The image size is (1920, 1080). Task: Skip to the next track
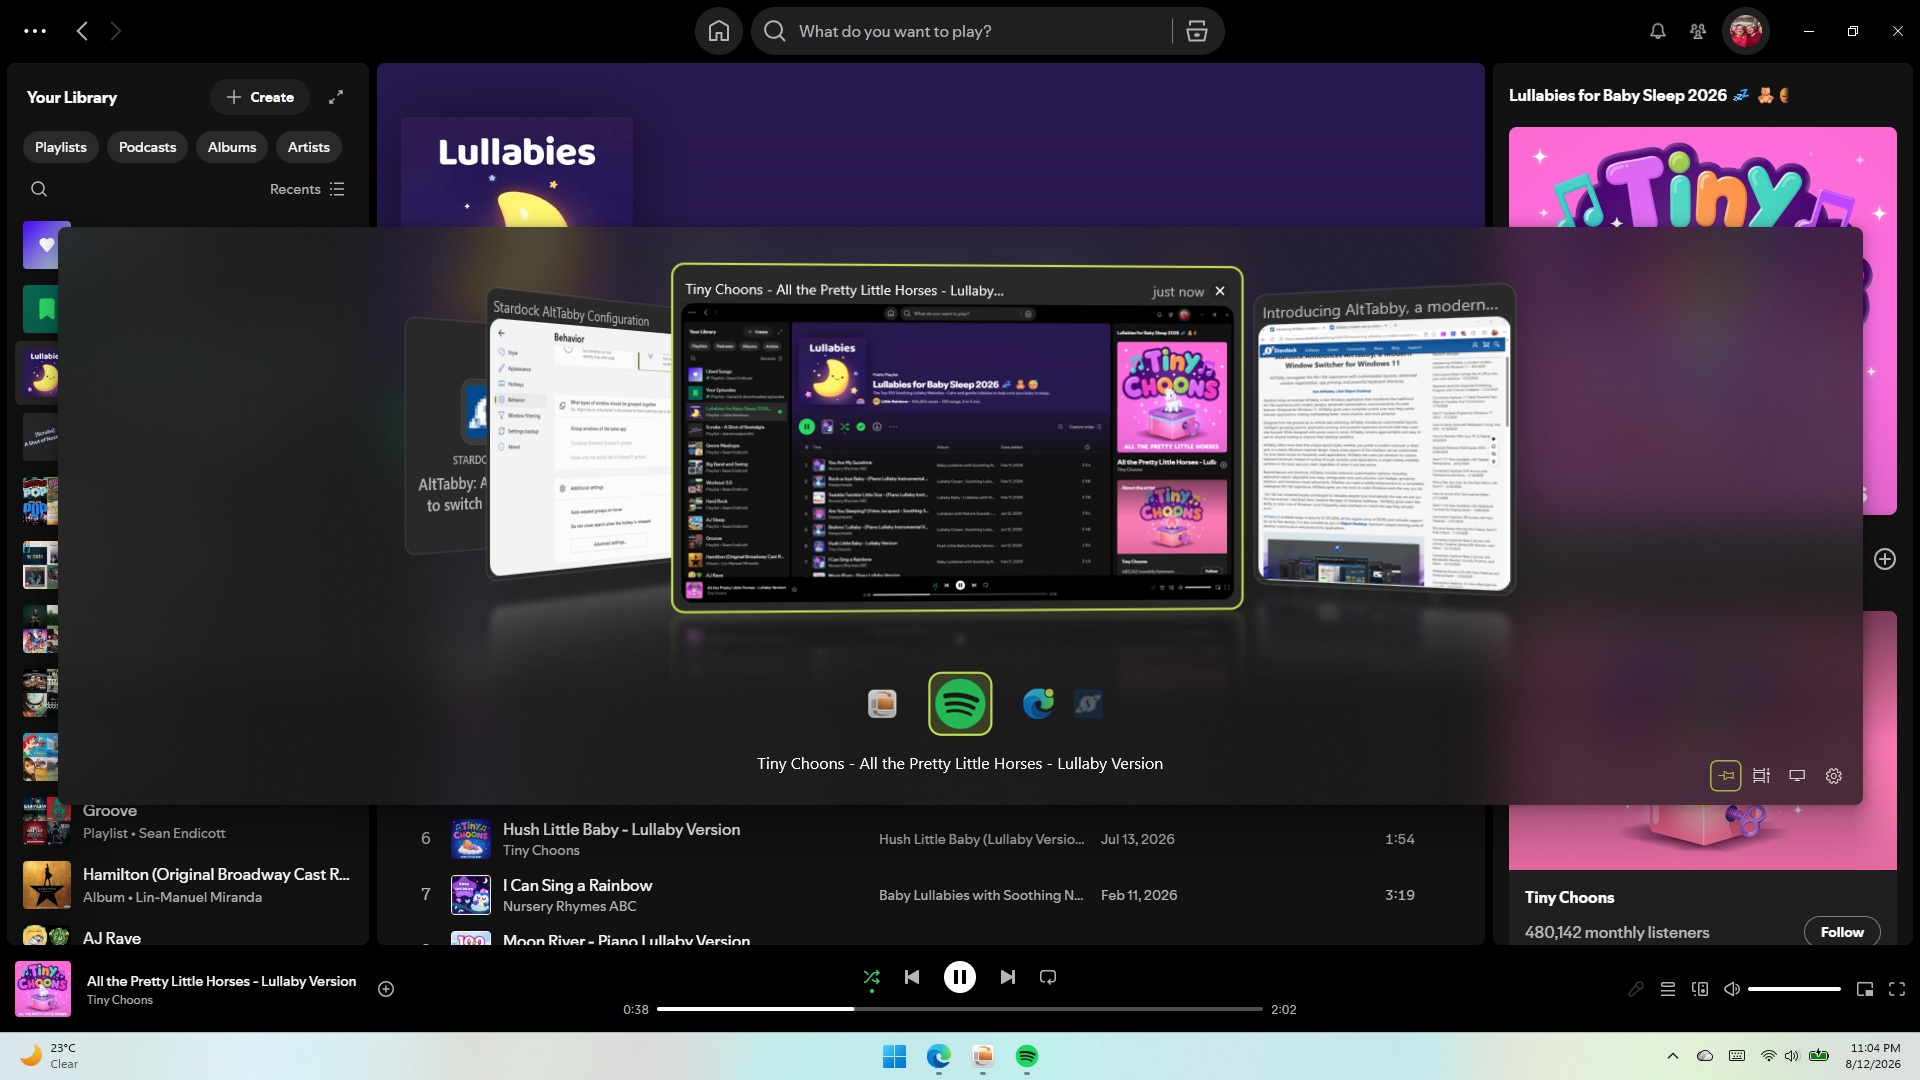(1008, 977)
